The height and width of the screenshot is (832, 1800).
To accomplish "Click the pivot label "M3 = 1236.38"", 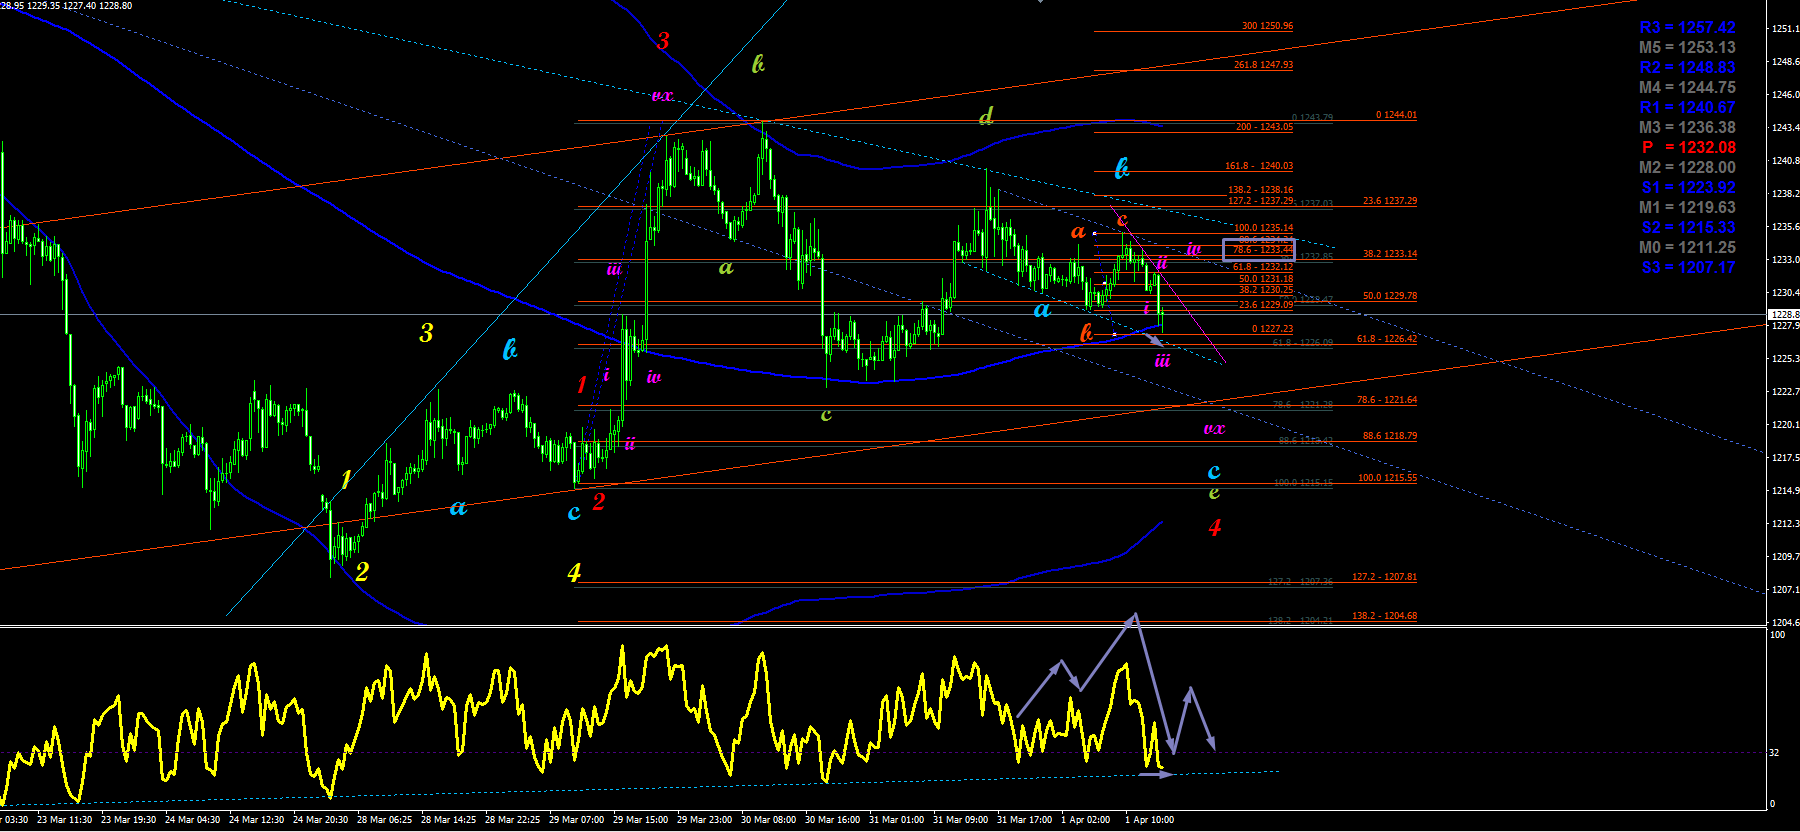I will tap(1687, 128).
